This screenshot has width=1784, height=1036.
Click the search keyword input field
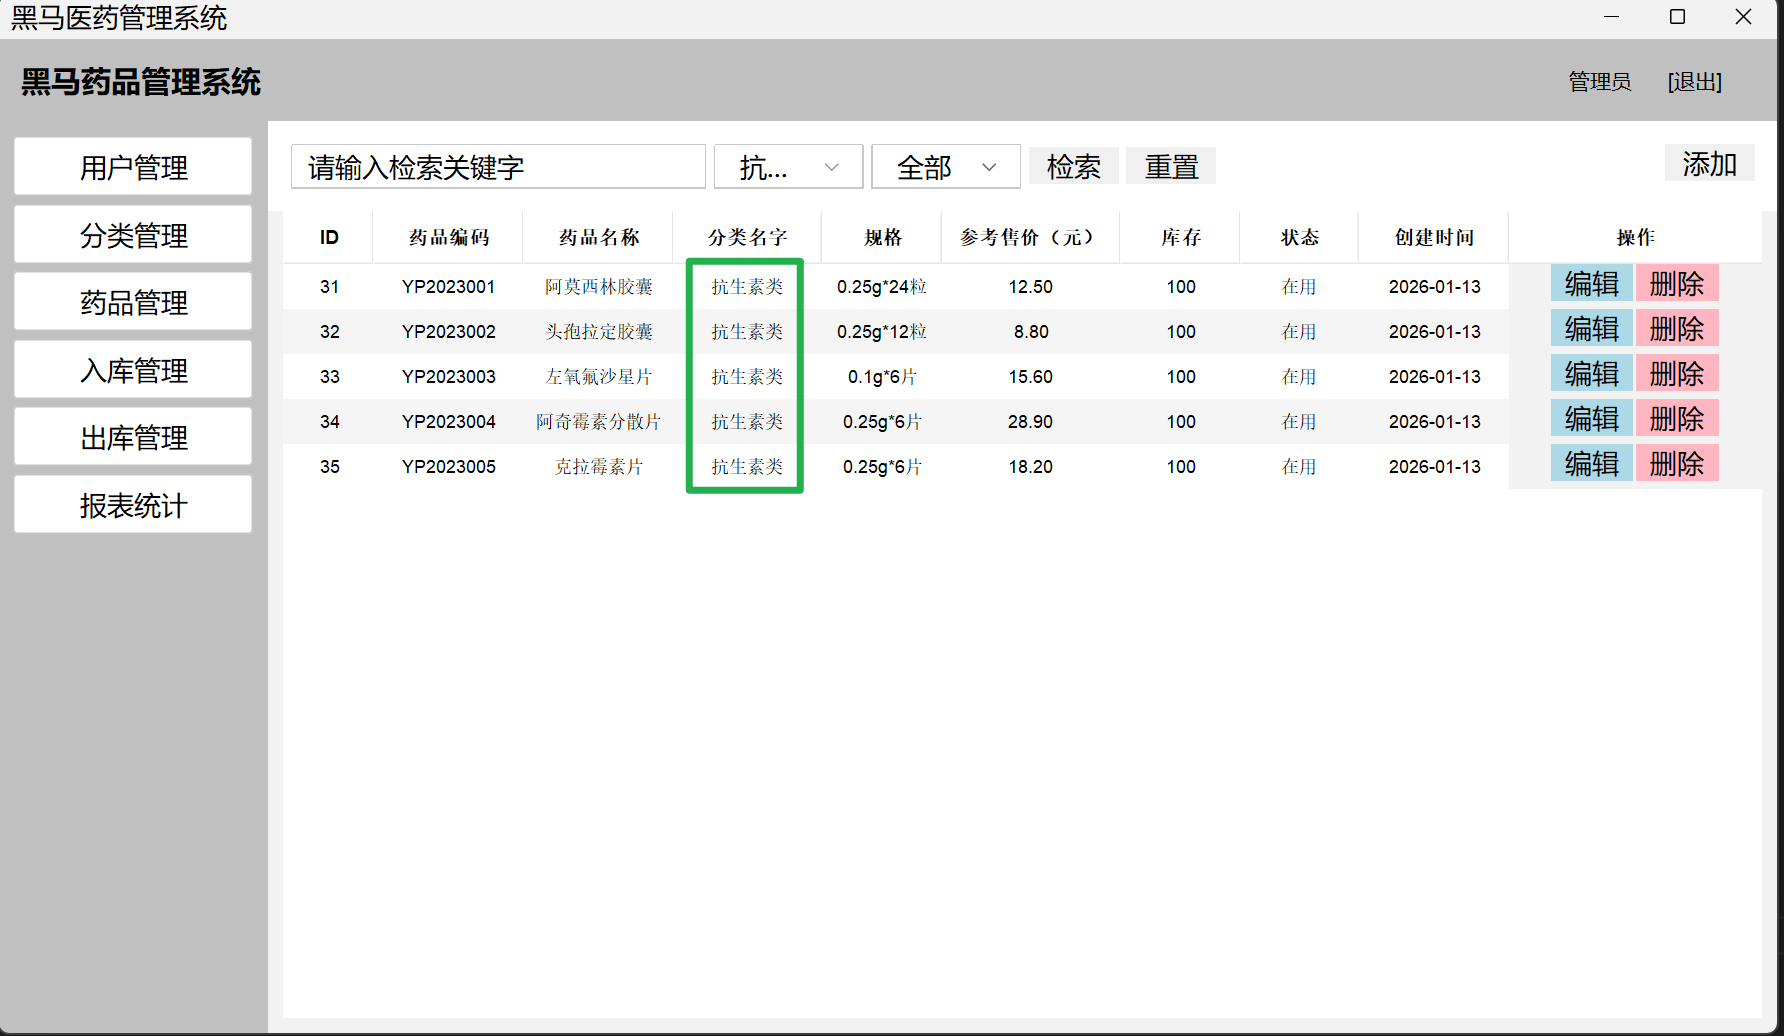click(x=498, y=167)
